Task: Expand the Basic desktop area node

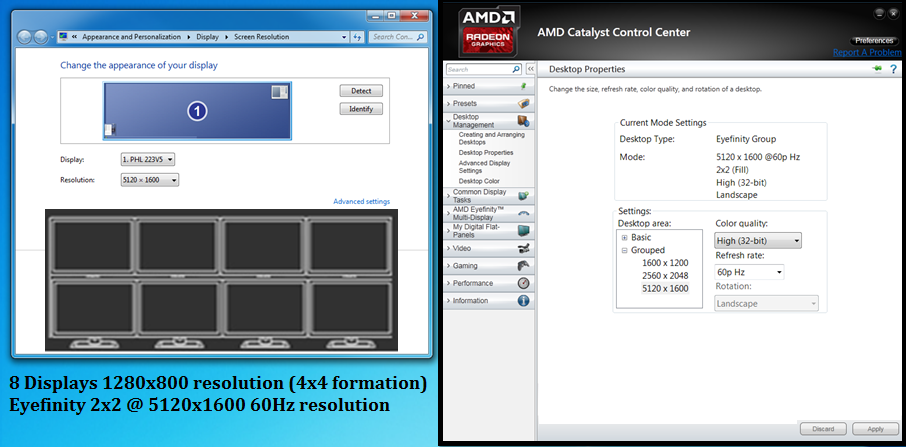Action: 624,238
